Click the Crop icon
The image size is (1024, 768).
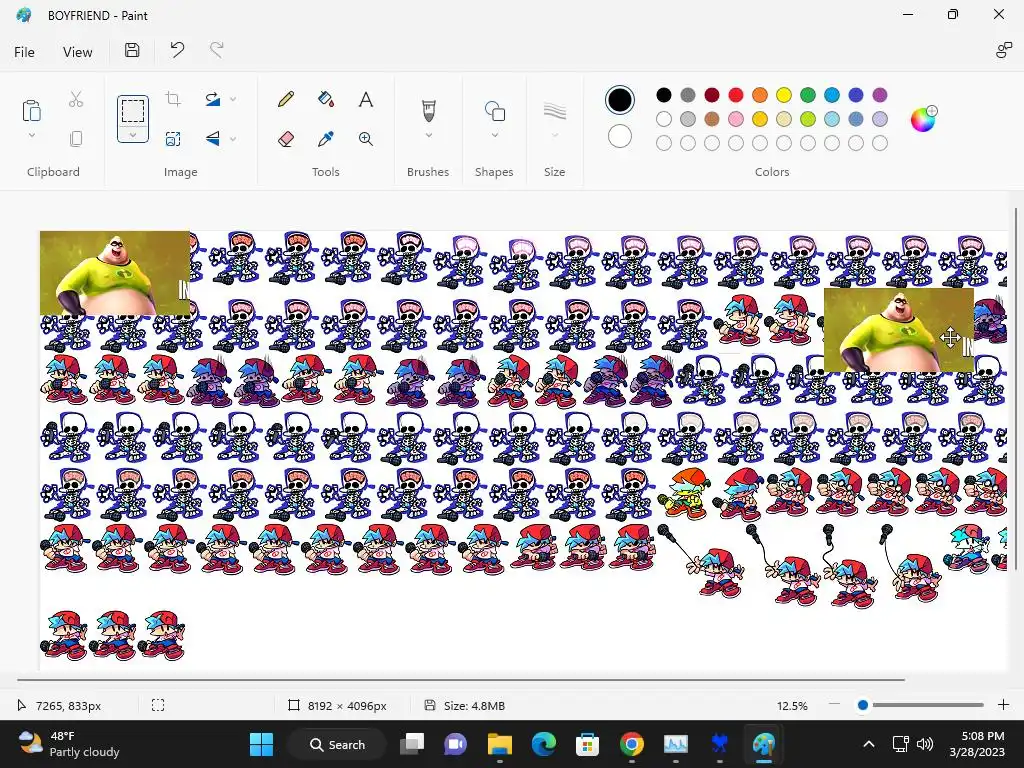coord(173,99)
